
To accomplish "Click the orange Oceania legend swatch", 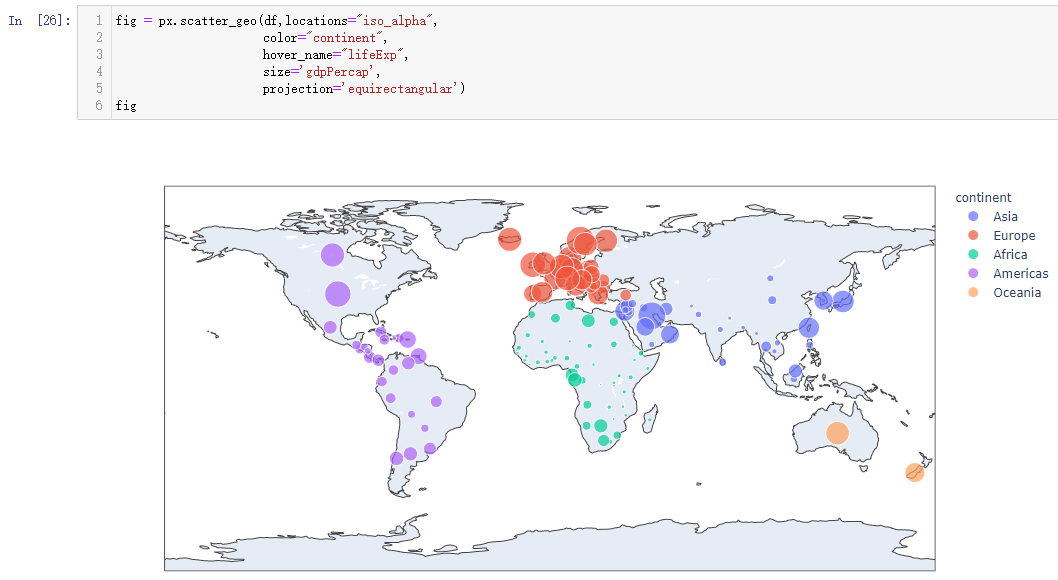I will click(x=973, y=292).
